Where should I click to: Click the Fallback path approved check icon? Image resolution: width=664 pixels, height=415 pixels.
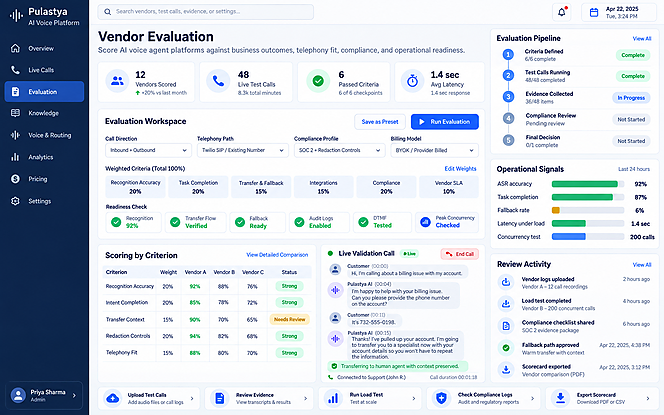coord(506,348)
